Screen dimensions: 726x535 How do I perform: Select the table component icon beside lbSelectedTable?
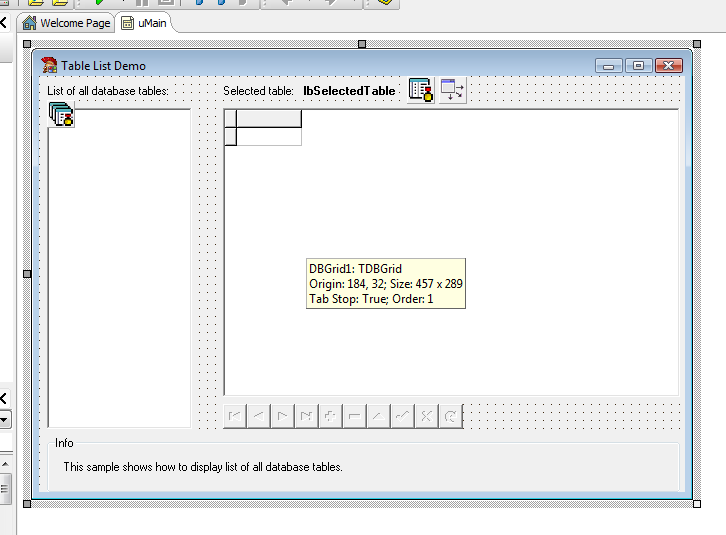[421, 91]
